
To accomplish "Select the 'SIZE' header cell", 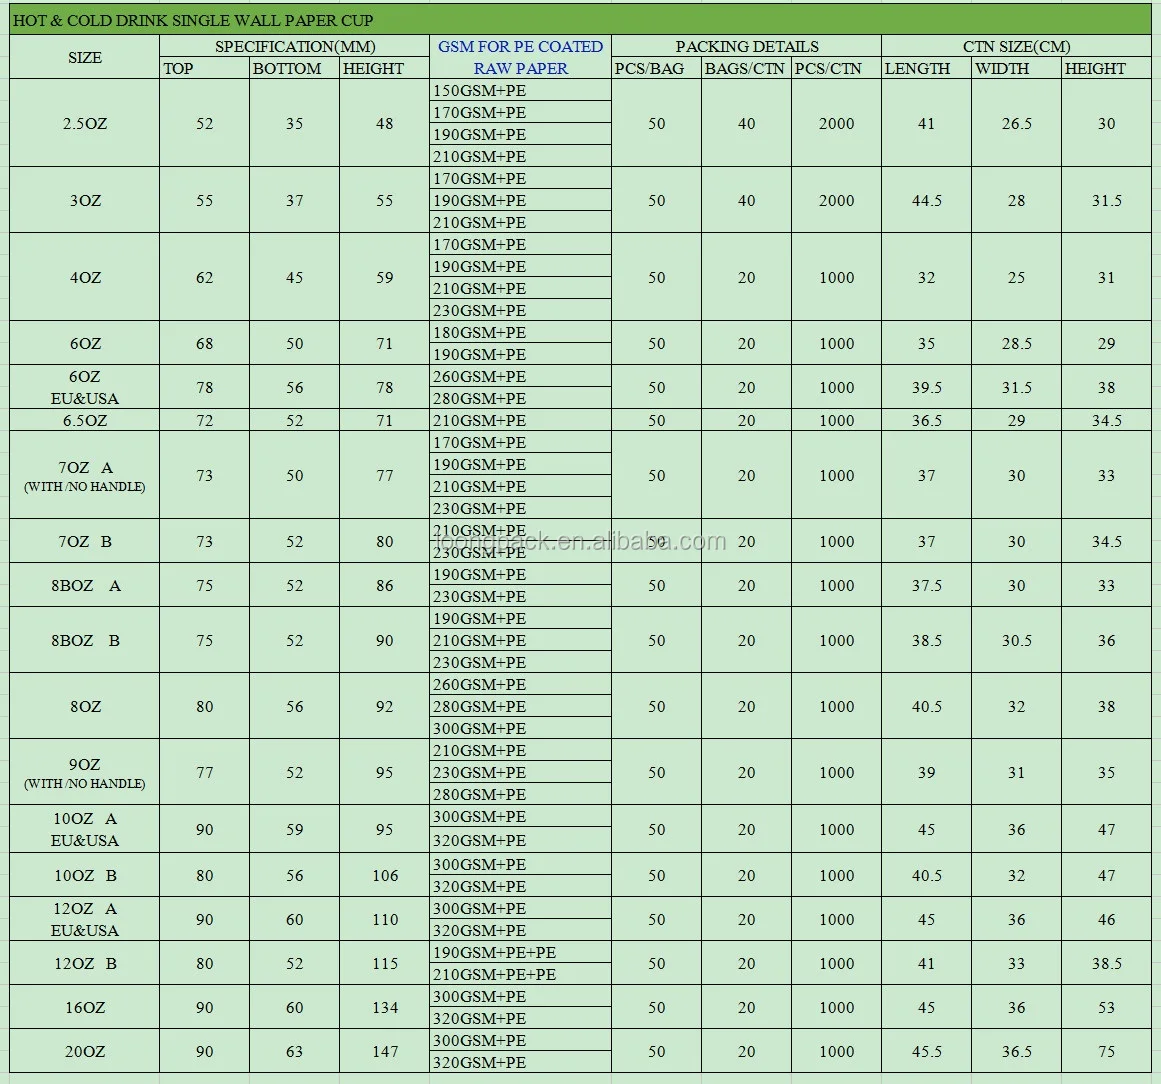I will tap(84, 57).
